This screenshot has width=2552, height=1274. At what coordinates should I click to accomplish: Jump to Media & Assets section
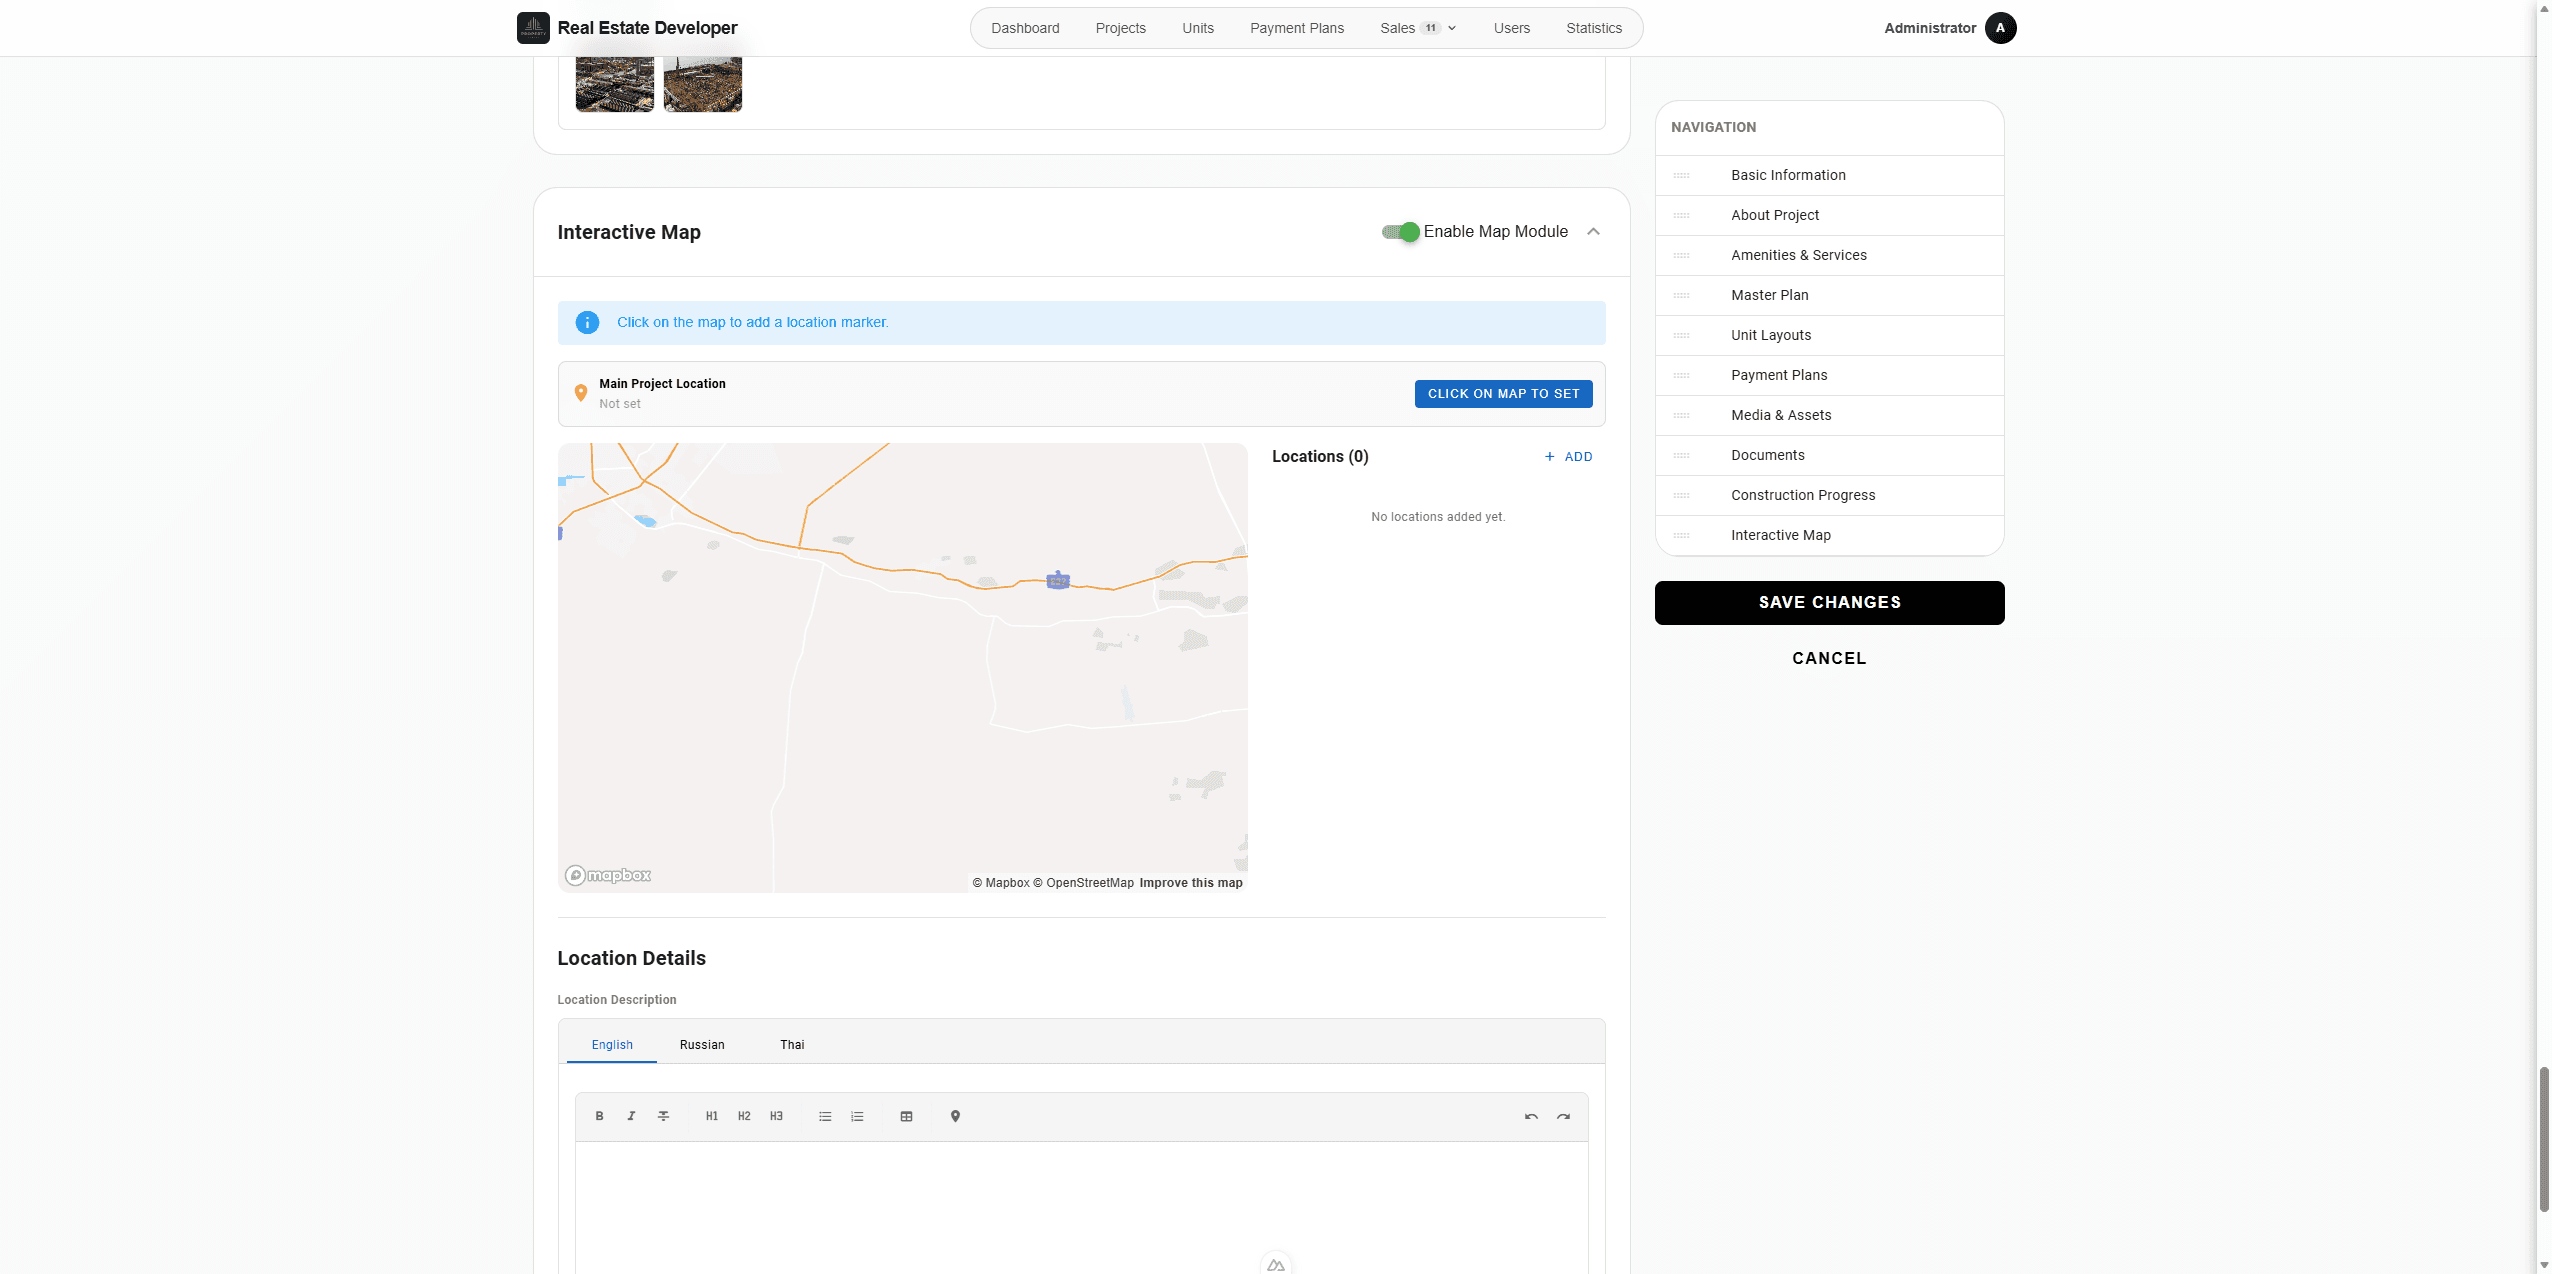point(1780,415)
